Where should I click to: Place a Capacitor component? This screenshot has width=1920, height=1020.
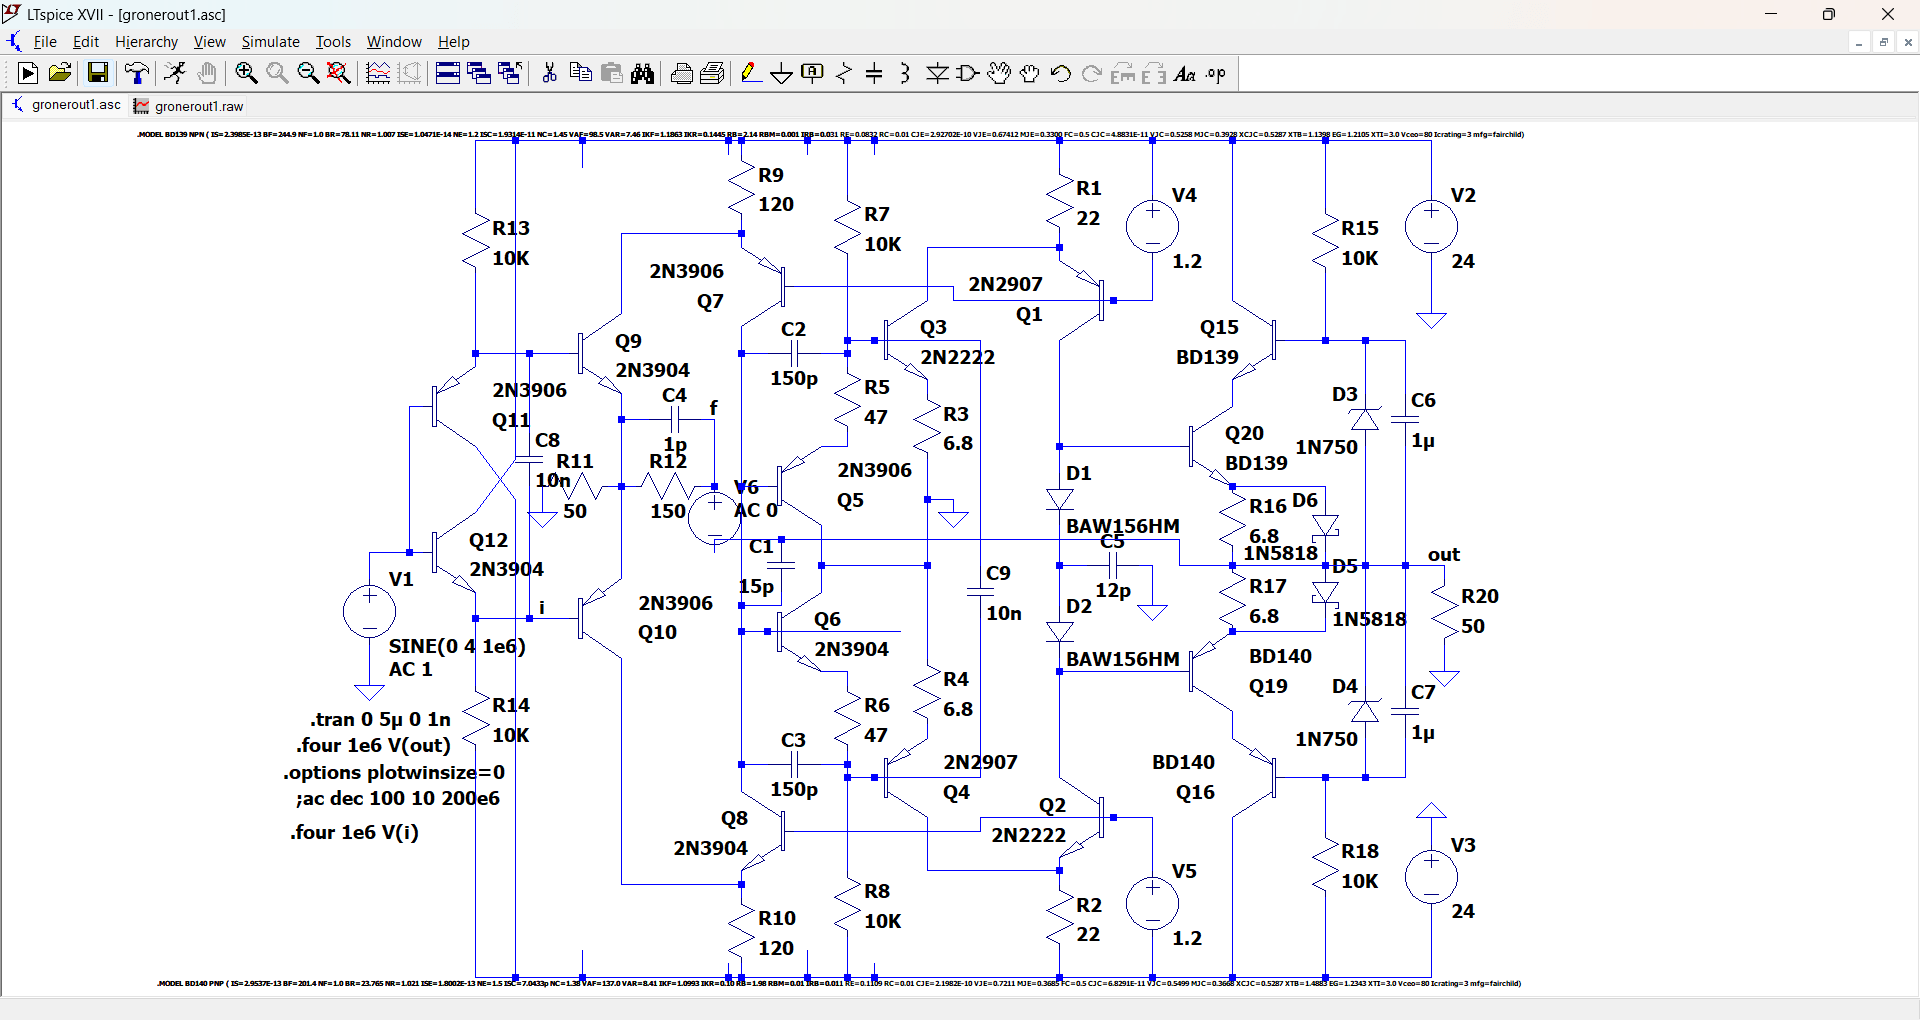[x=875, y=73]
